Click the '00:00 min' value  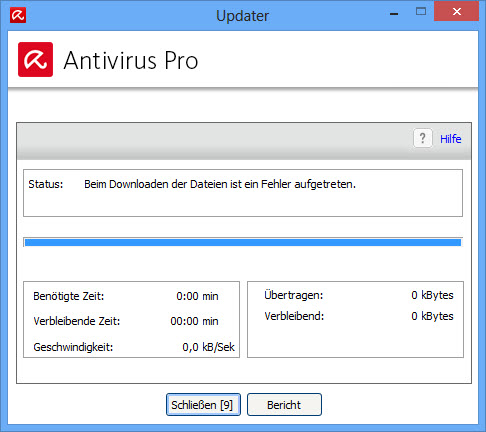tap(194, 321)
